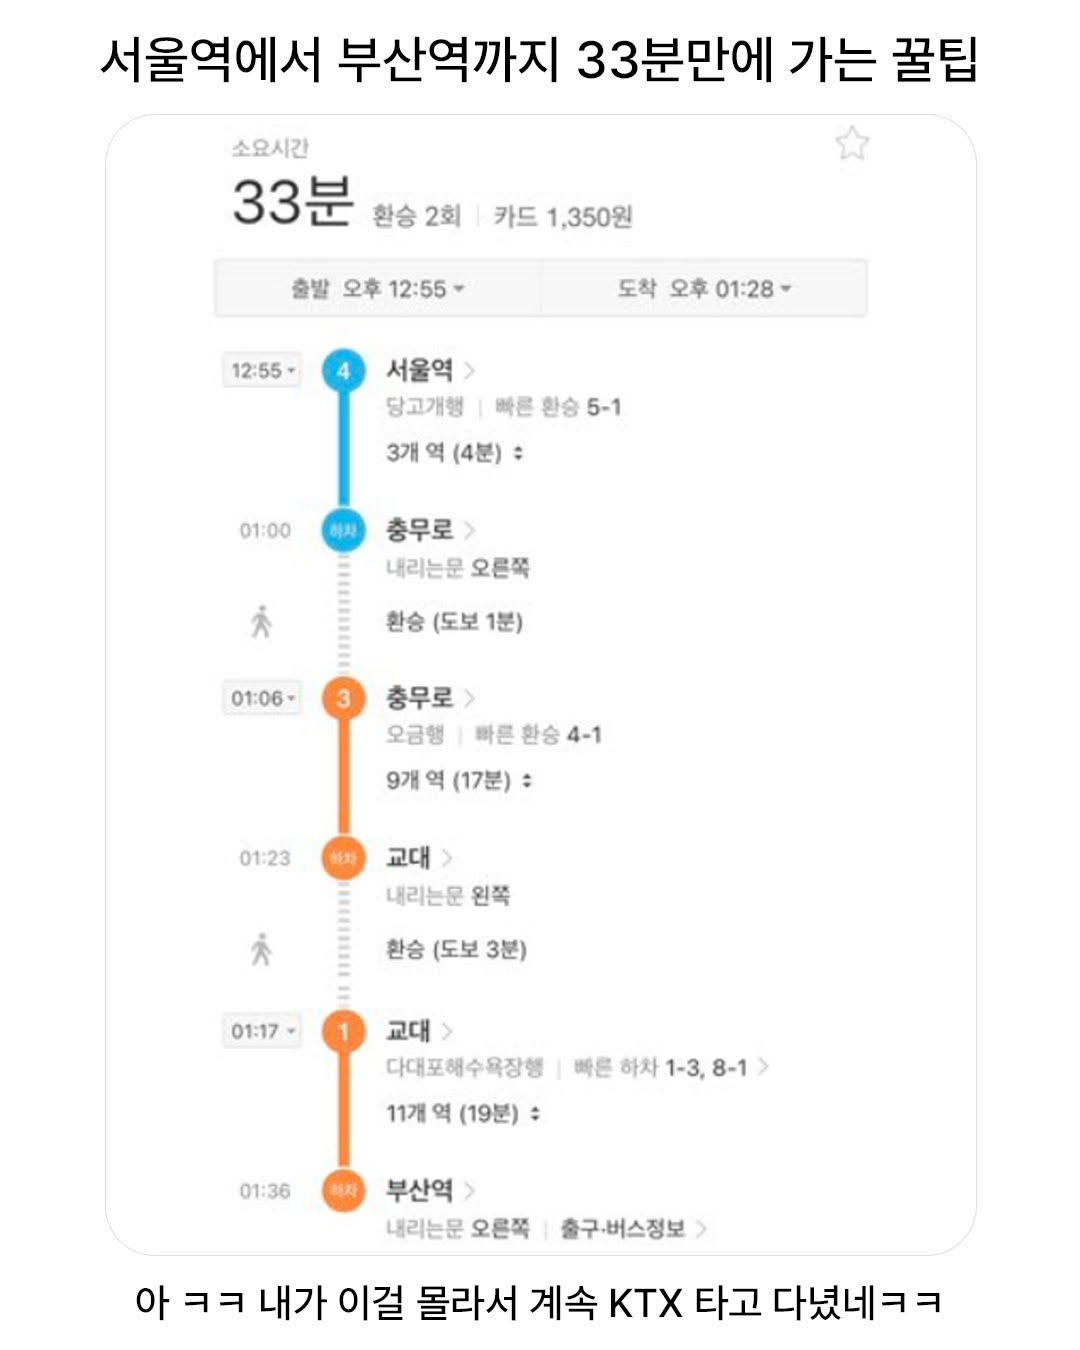Click the blue line 4 circle icon
1080x1350 pixels.
(343, 371)
